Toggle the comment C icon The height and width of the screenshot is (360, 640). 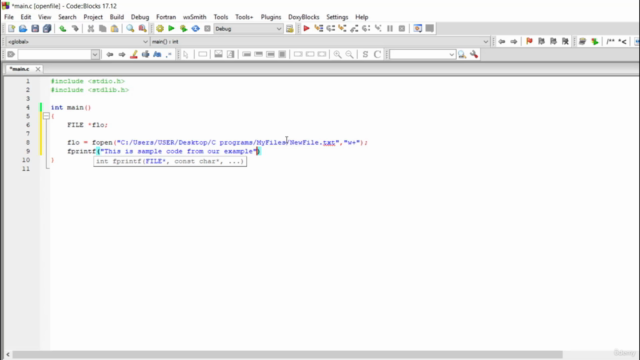378,54
